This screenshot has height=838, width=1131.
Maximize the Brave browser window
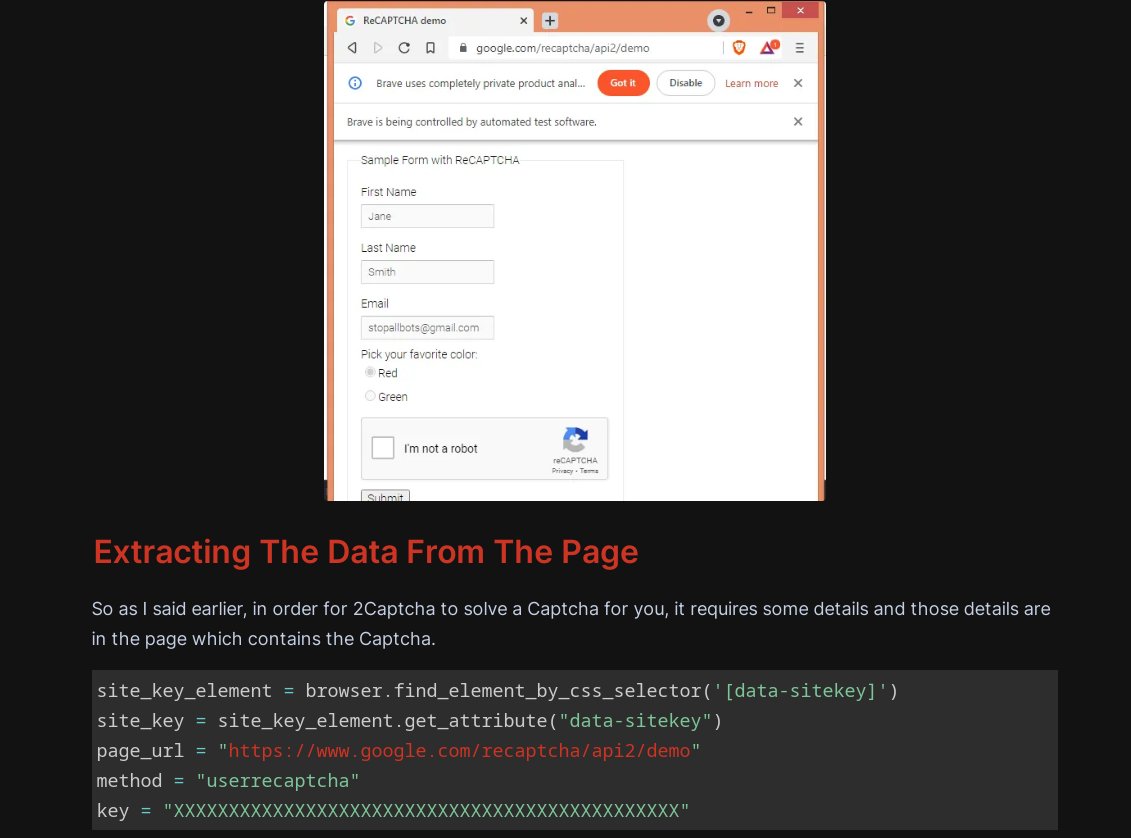[771, 11]
